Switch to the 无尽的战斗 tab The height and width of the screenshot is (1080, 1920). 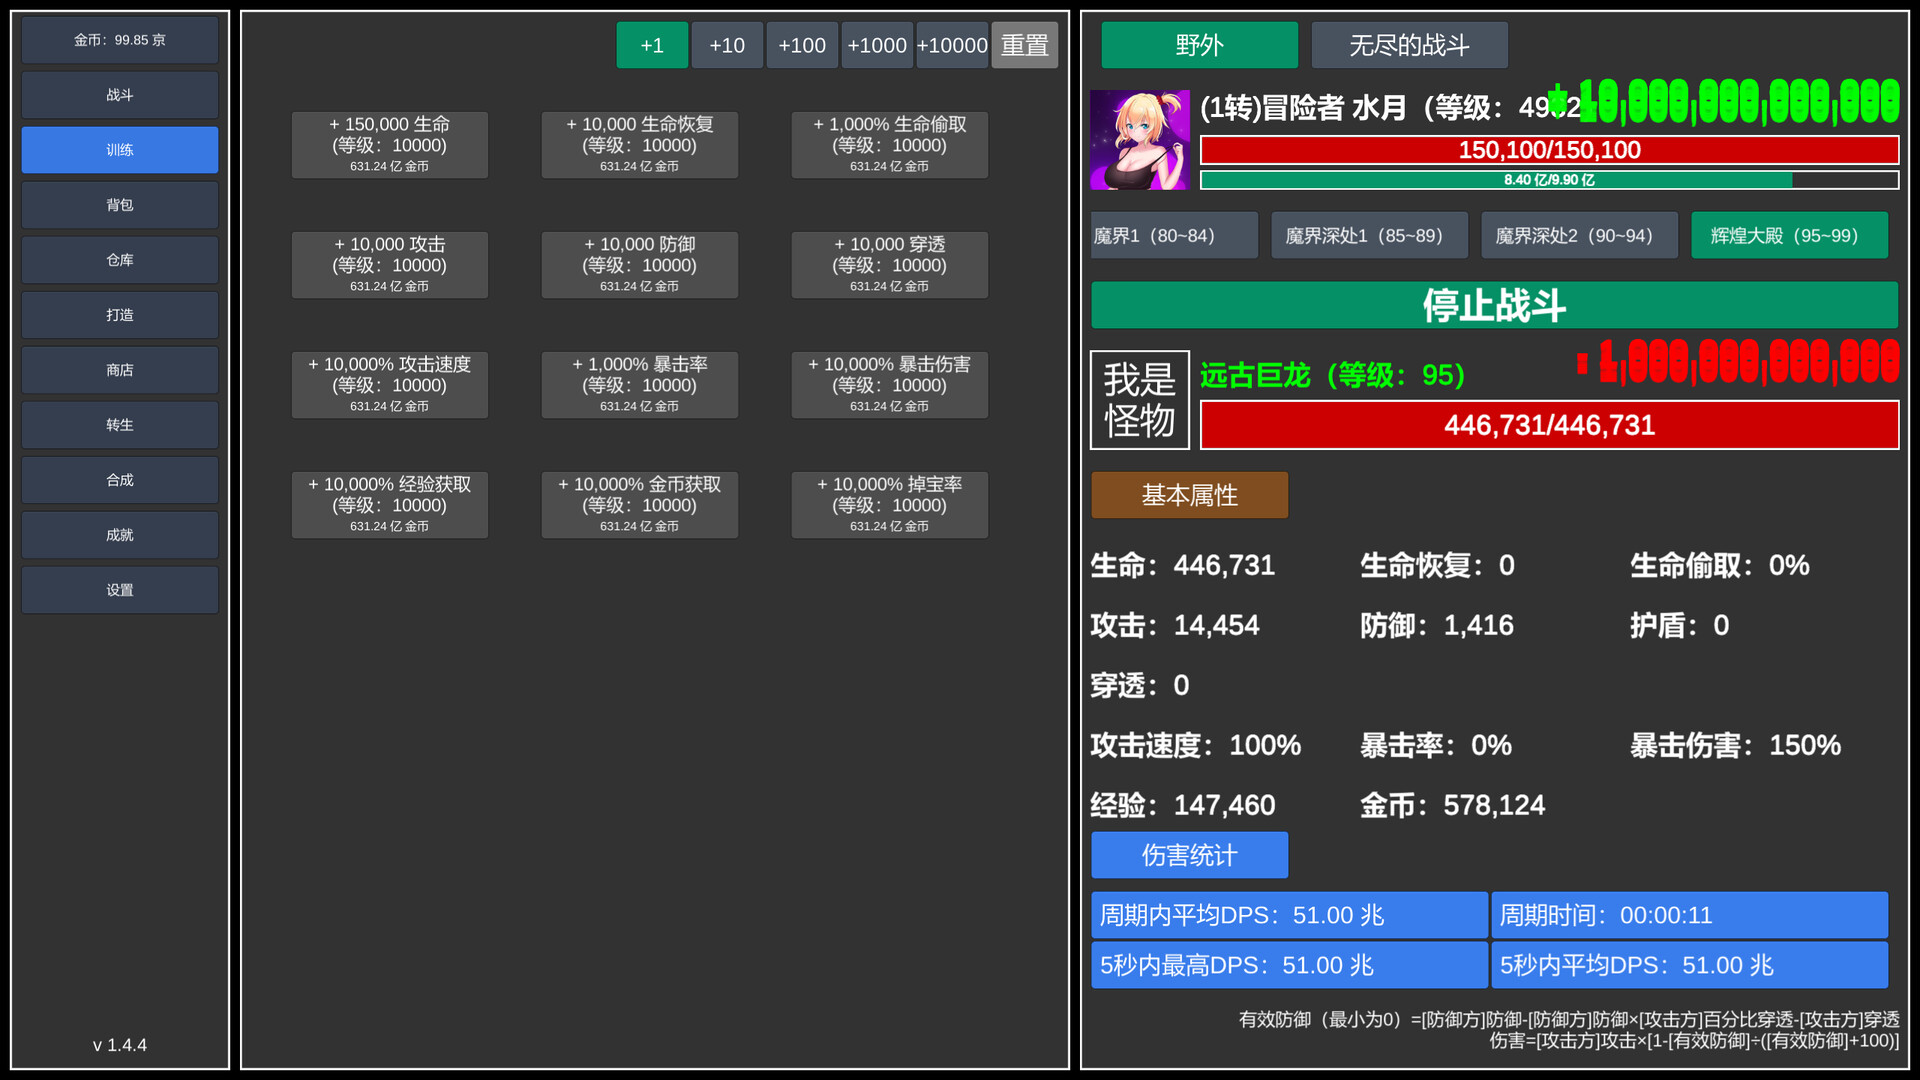coord(1409,44)
